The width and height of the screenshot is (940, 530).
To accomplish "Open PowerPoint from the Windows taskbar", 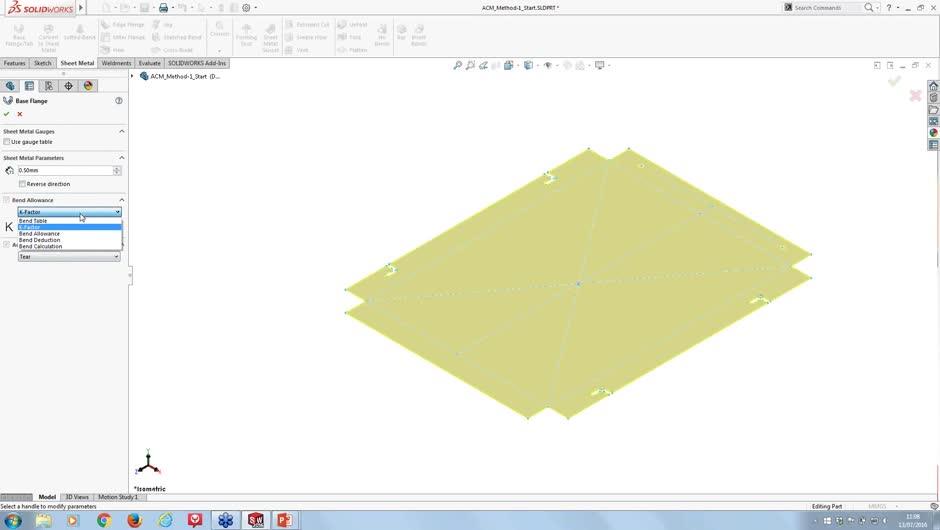I will click(x=285, y=520).
